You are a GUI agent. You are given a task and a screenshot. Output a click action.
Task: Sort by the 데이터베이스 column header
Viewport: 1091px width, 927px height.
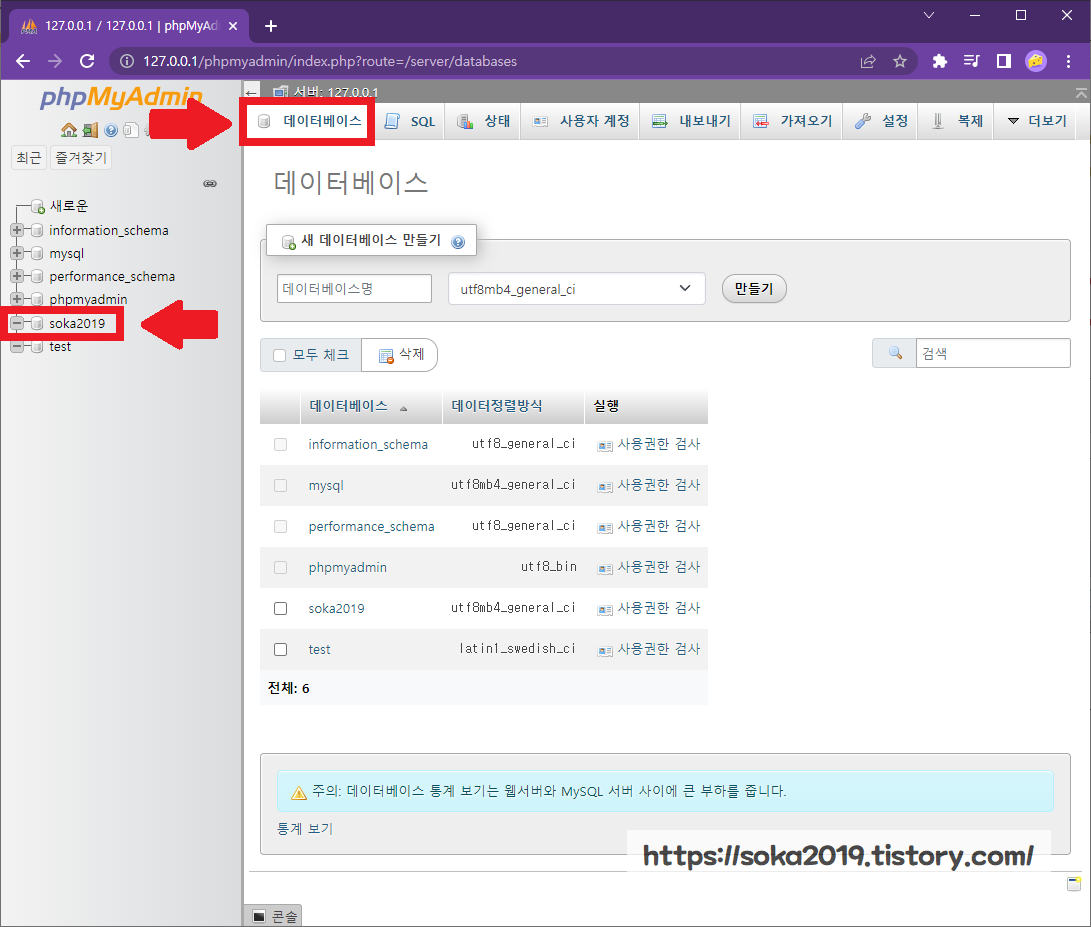point(349,406)
